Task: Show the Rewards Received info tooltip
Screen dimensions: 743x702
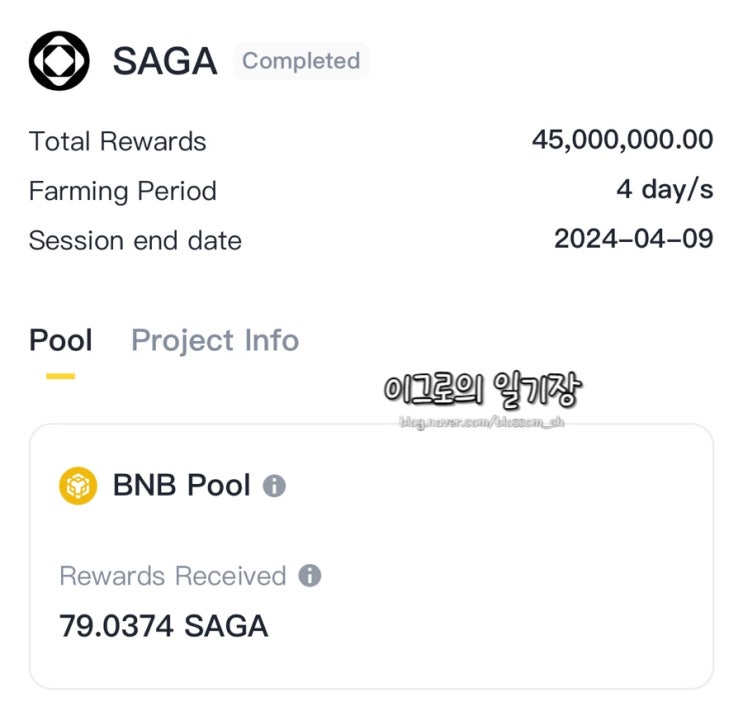Action: click(310, 576)
